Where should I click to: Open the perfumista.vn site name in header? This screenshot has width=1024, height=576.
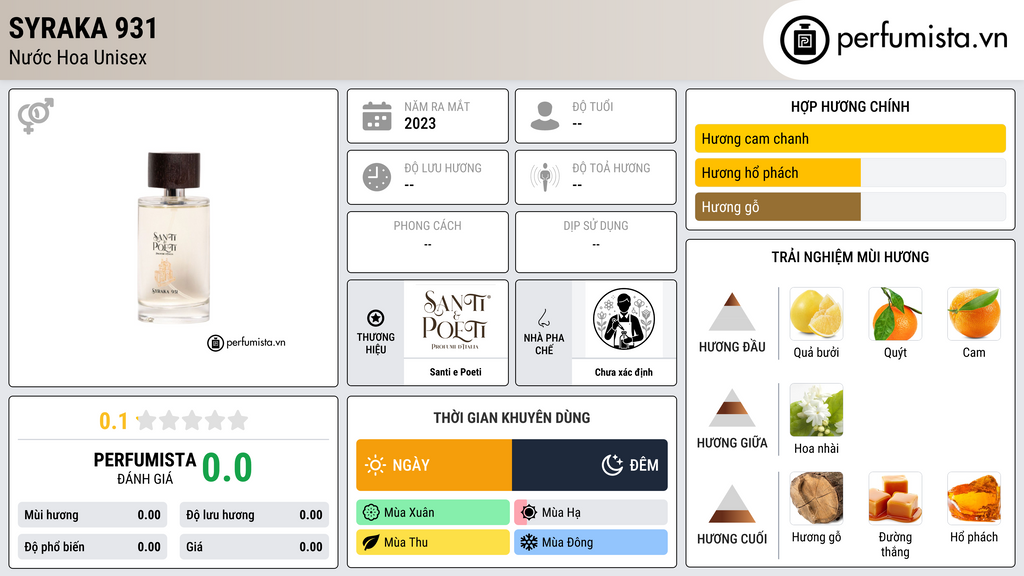(x=922, y=39)
